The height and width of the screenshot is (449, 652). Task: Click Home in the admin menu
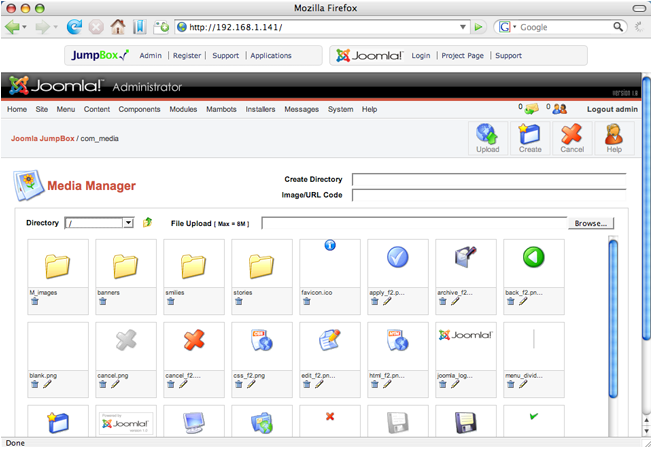[x=17, y=109]
